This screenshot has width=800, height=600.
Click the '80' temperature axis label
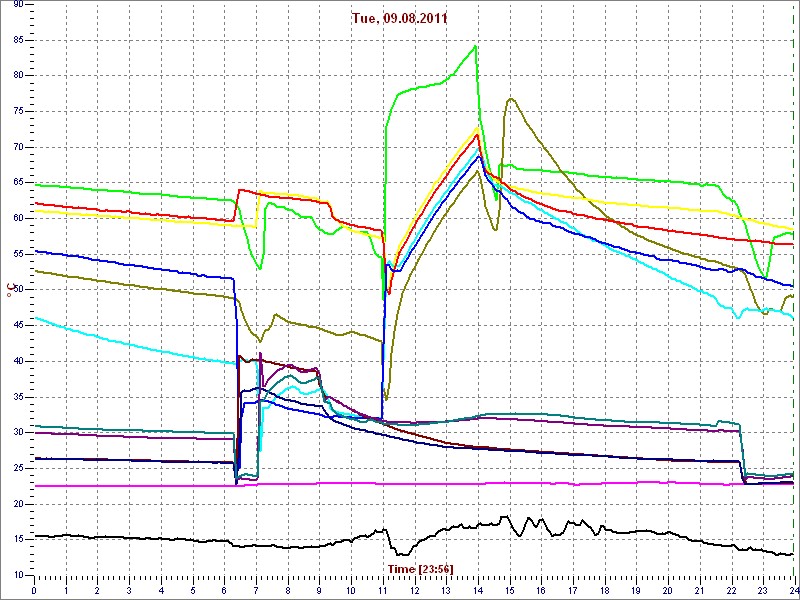pyautogui.click(x=16, y=76)
